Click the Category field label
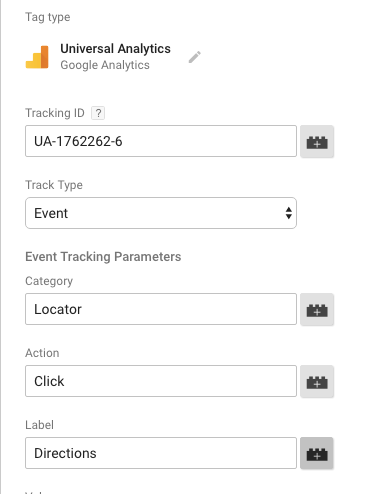392x494 pixels. point(49,281)
